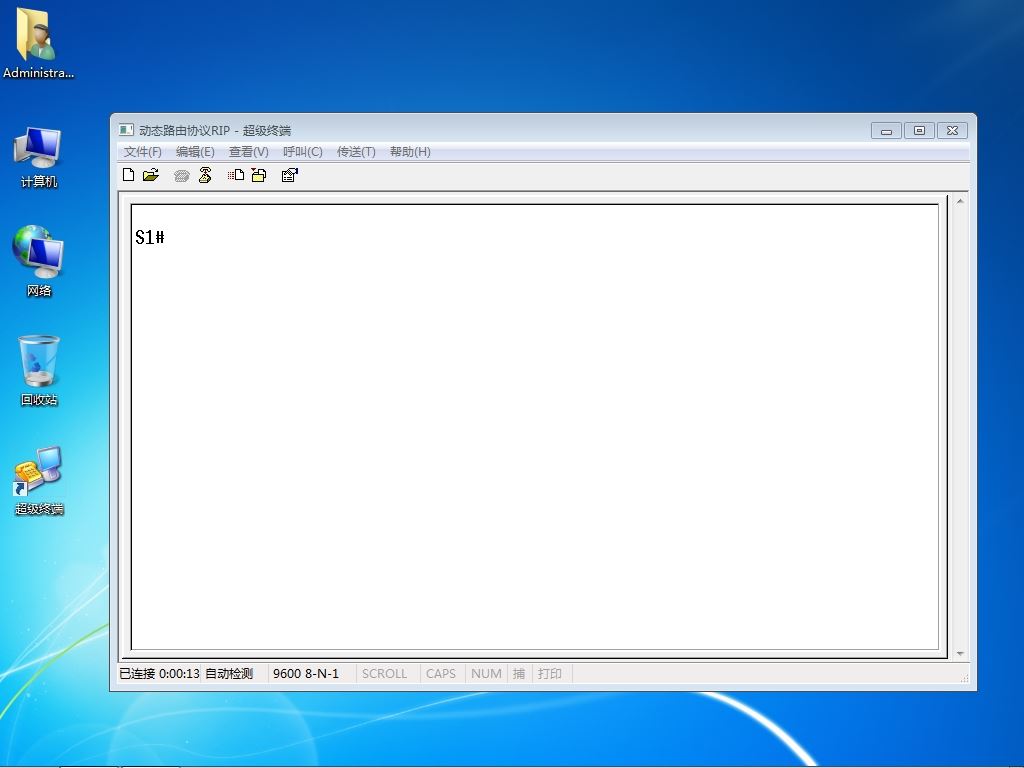Select the 回收站 recycle bin icon
Viewport: 1024px width, 768px height.
click(x=39, y=370)
